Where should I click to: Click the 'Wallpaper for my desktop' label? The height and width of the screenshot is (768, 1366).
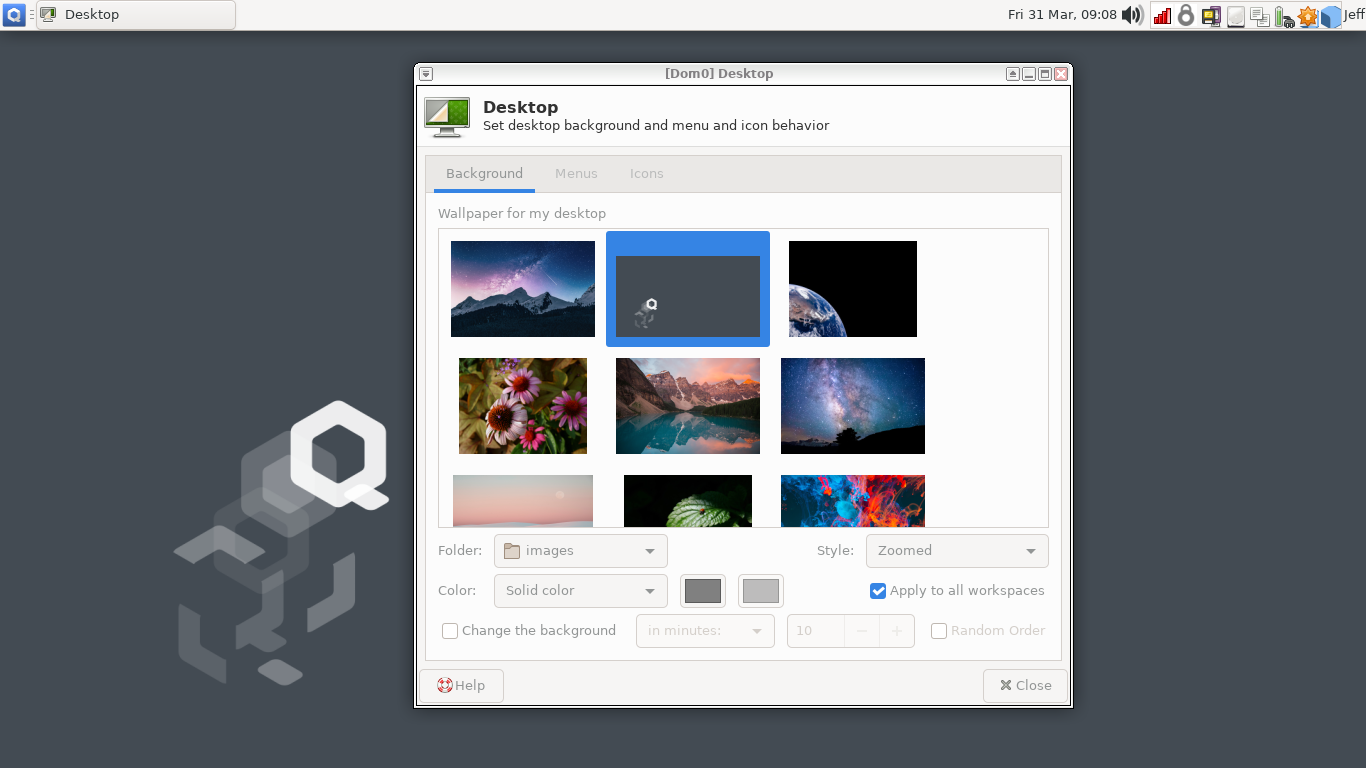pos(522,213)
